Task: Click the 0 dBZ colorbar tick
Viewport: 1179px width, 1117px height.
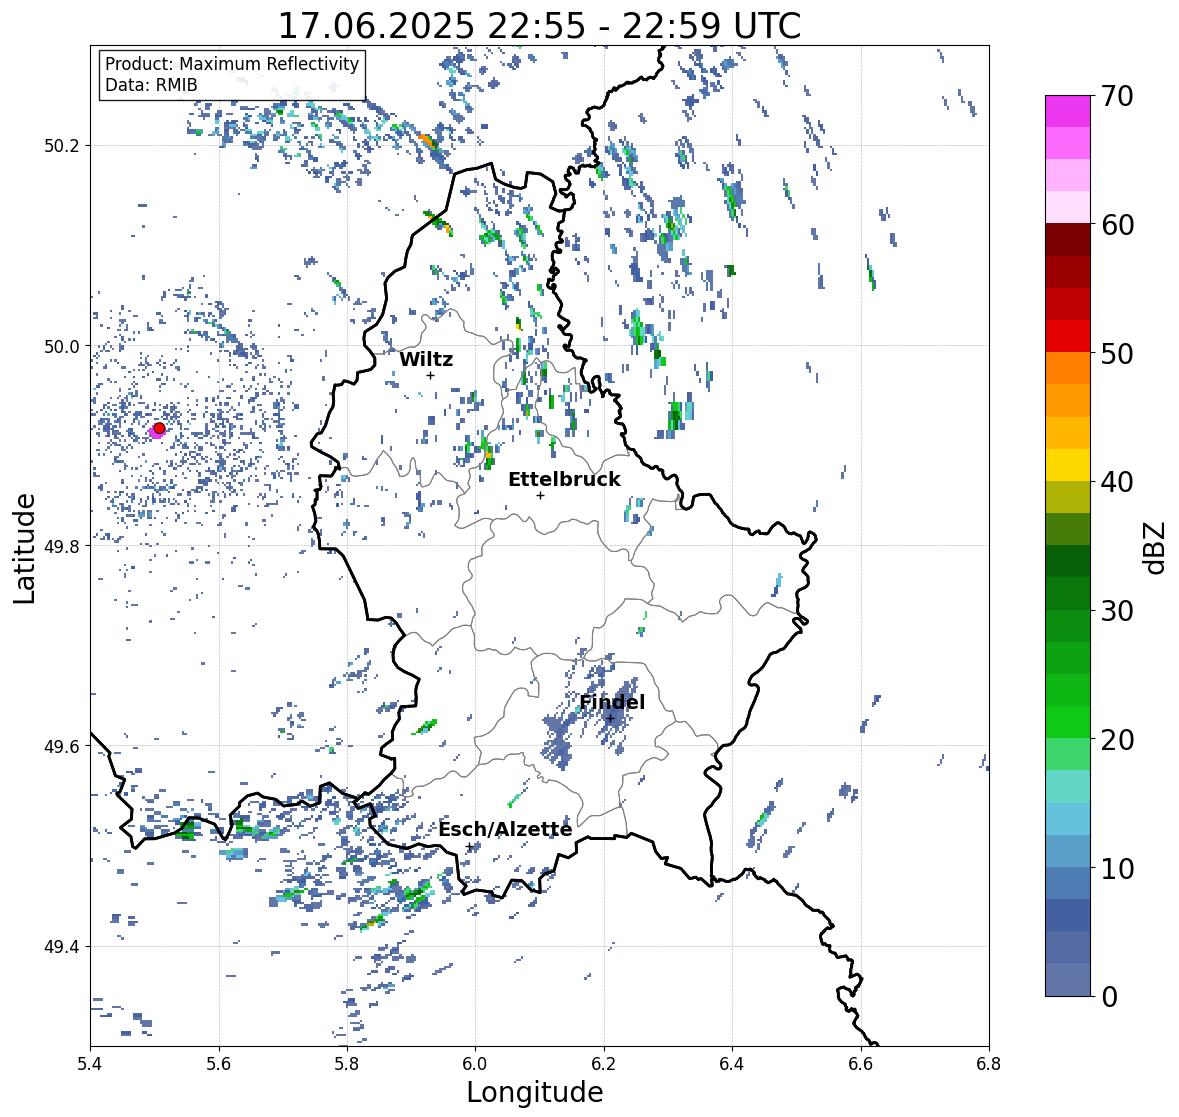Action: pos(1109,997)
